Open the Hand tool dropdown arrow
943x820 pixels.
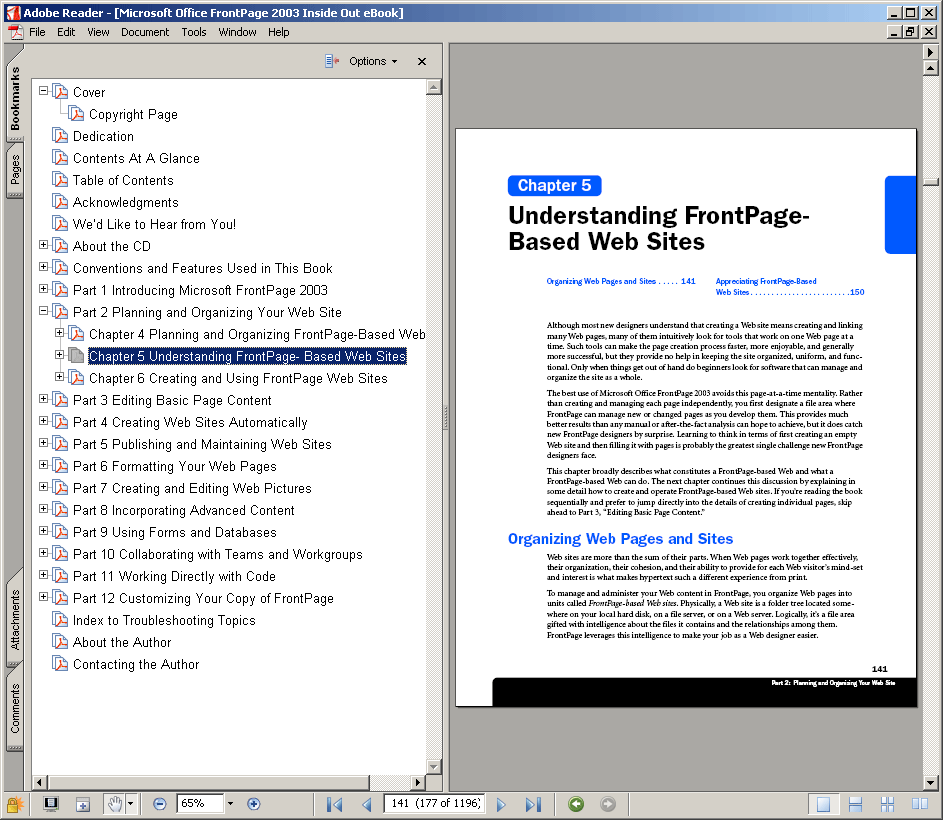[x=131, y=804]
